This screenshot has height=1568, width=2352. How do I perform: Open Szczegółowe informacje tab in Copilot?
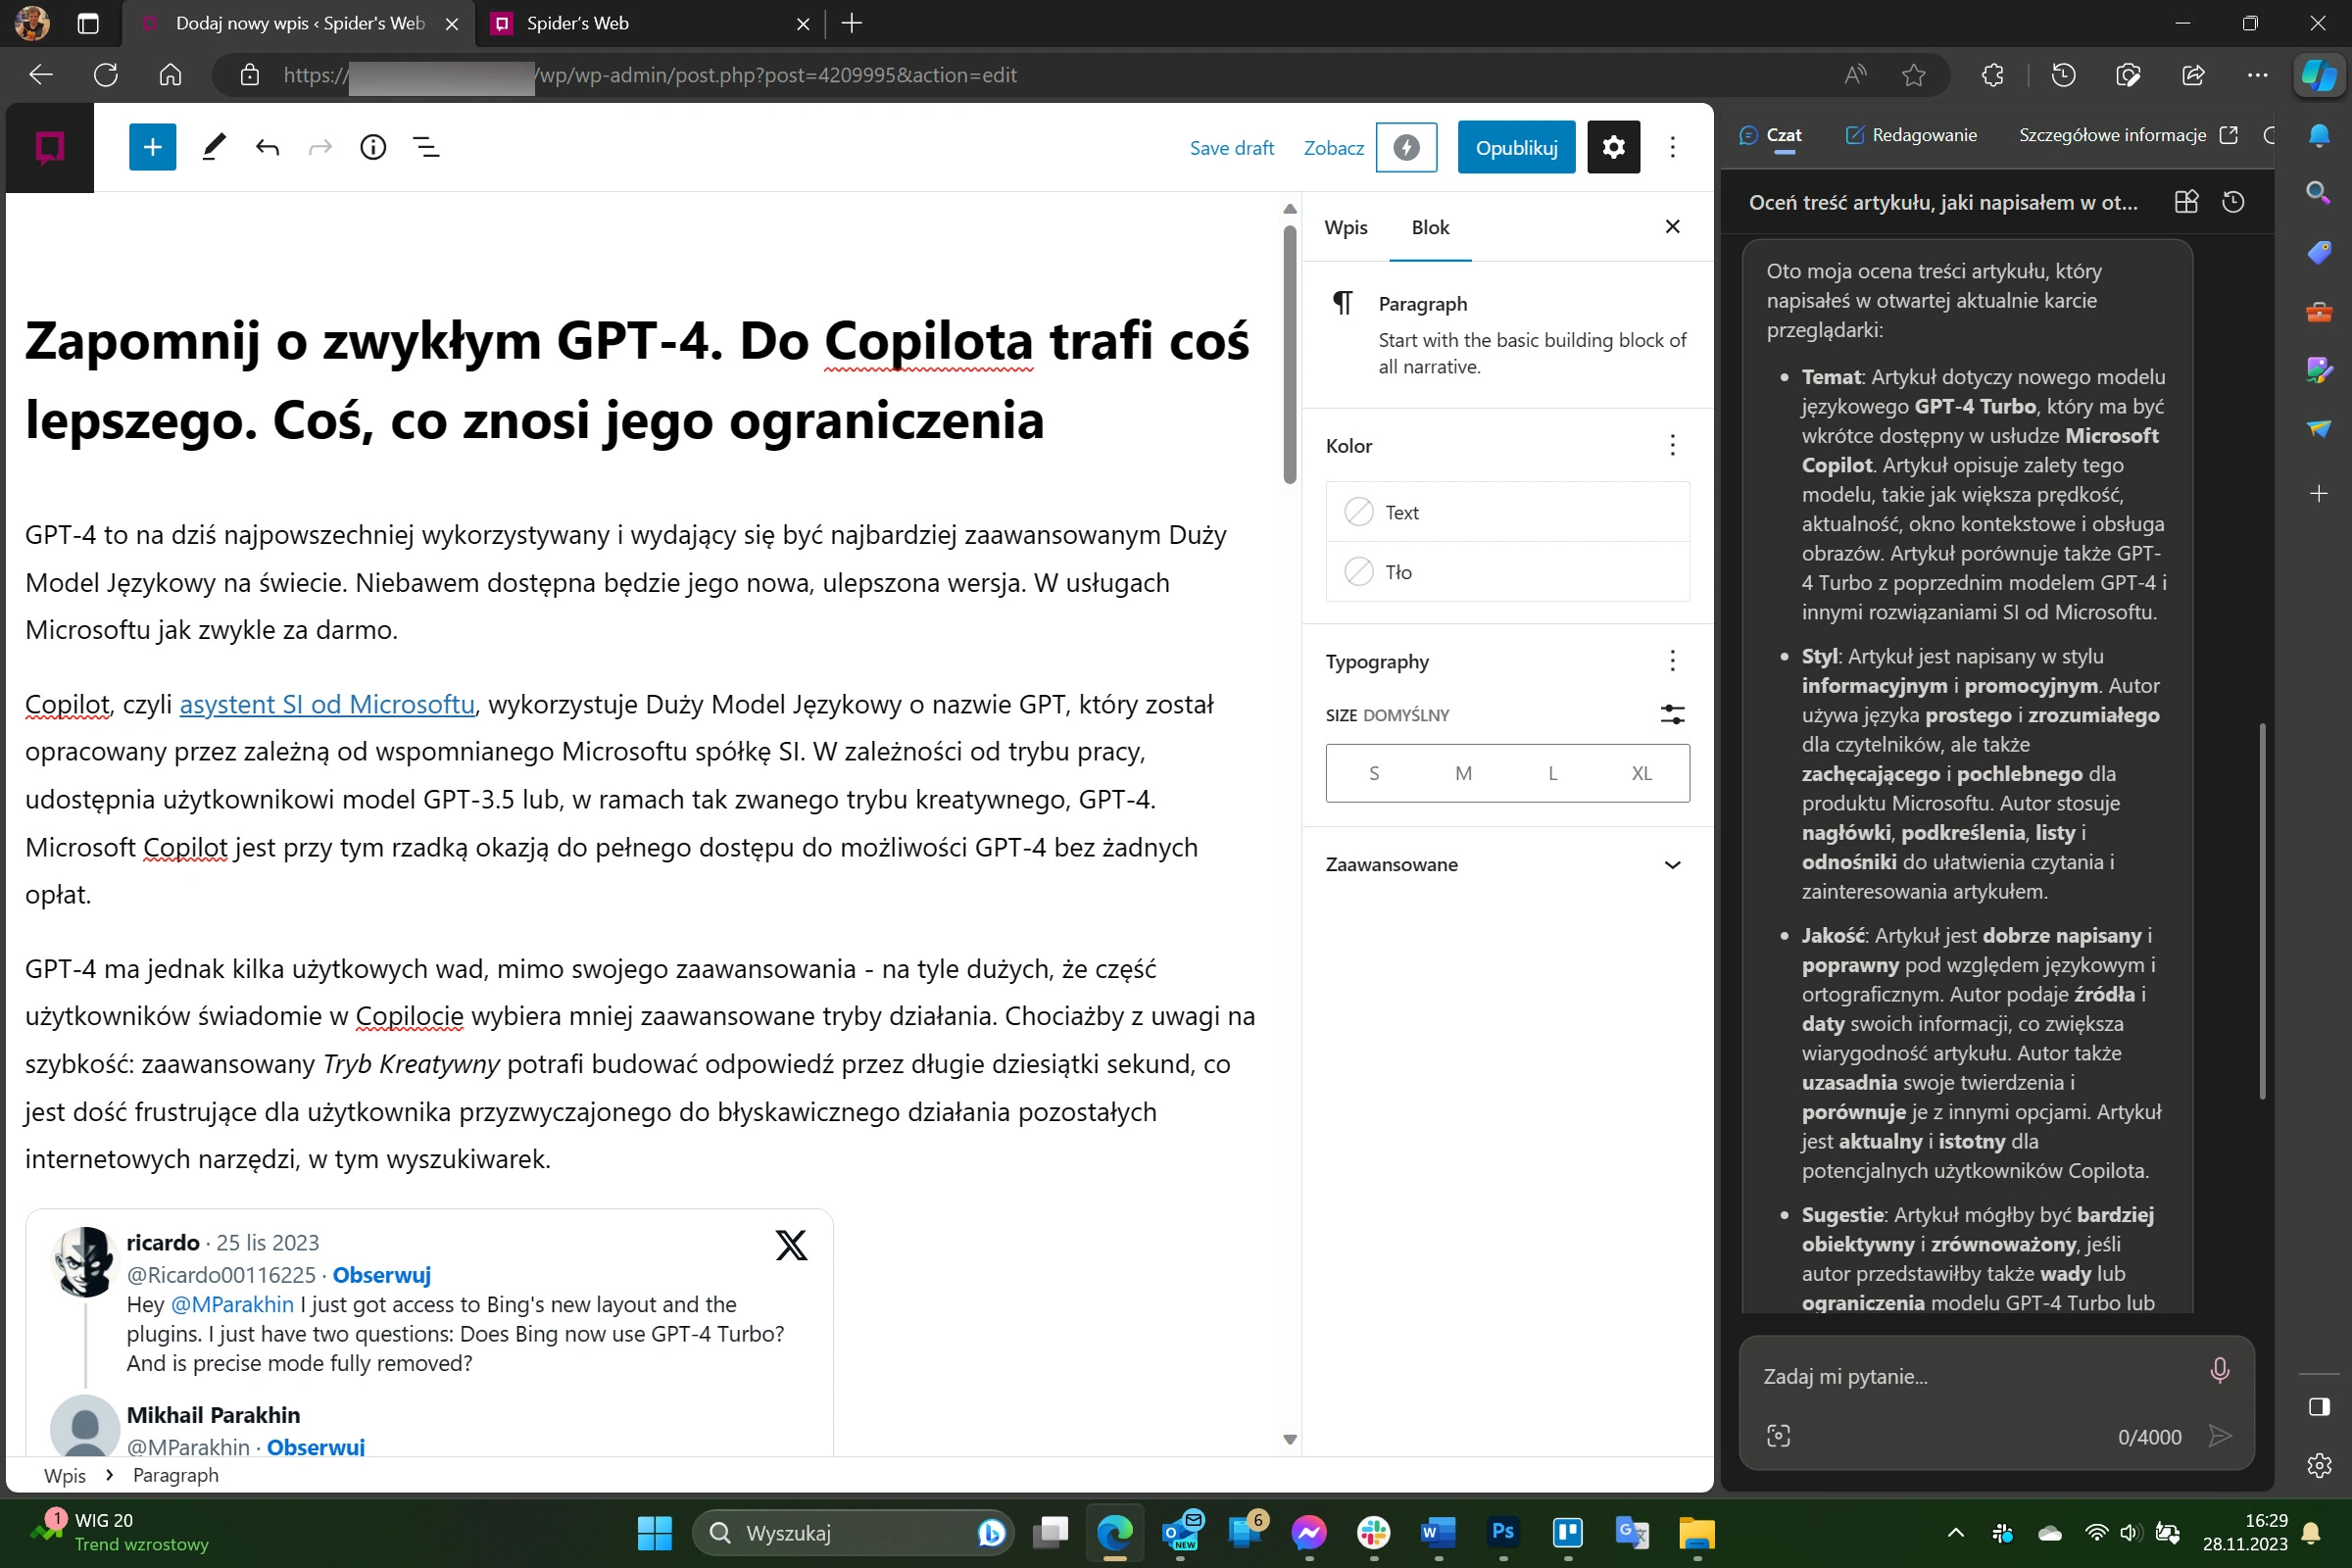point(2112,135)
